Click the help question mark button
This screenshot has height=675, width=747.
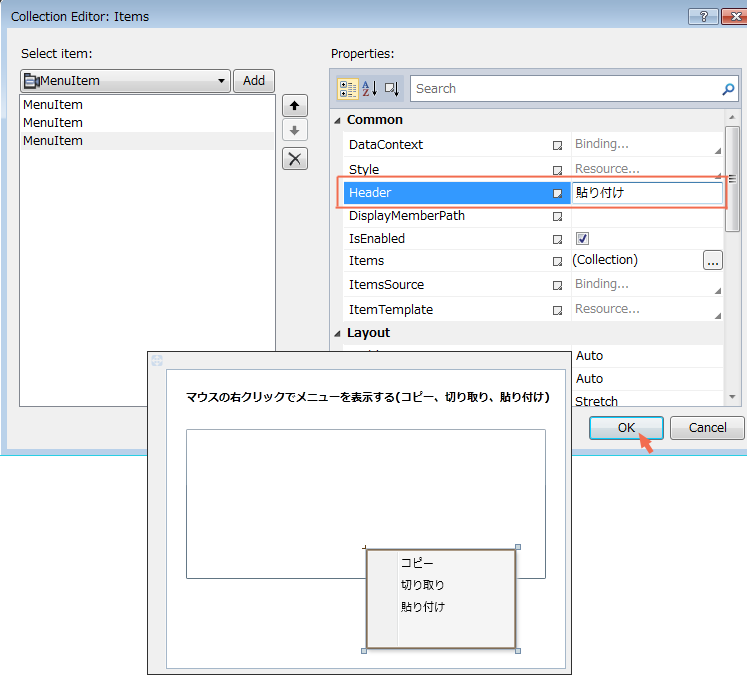[x=703, y=17]
